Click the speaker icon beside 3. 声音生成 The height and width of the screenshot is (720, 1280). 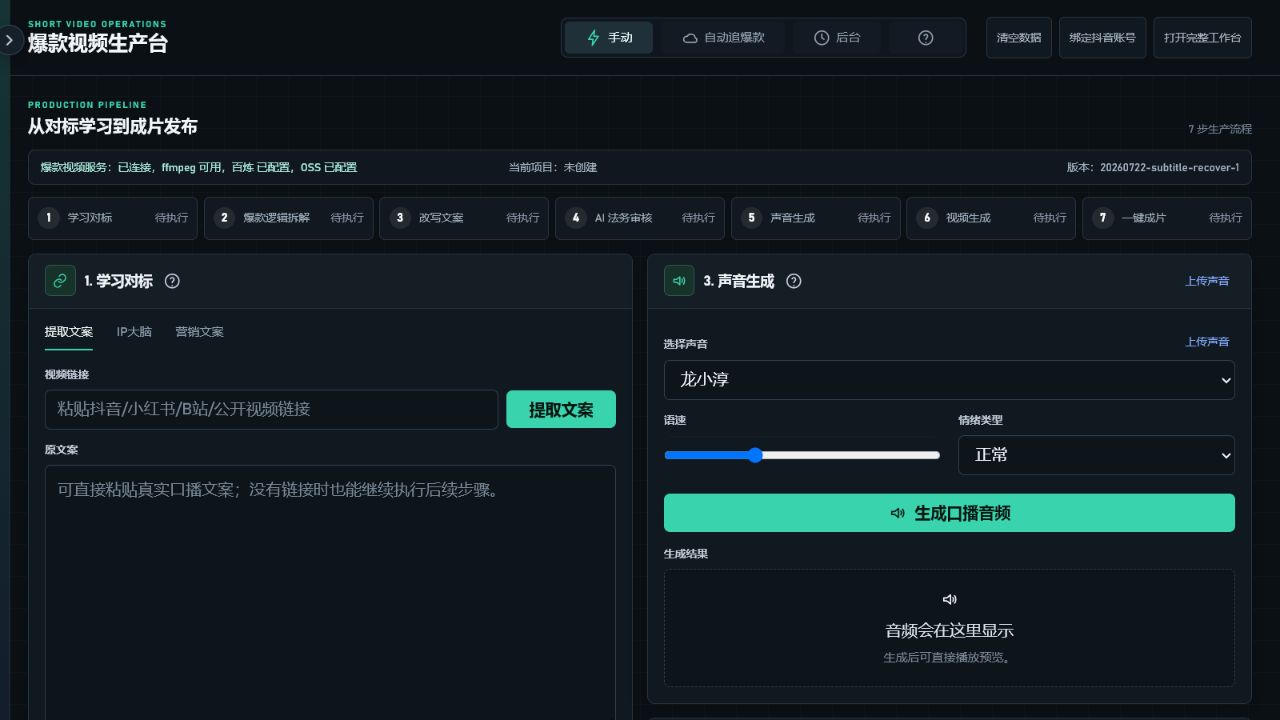[x=679, y=281]
